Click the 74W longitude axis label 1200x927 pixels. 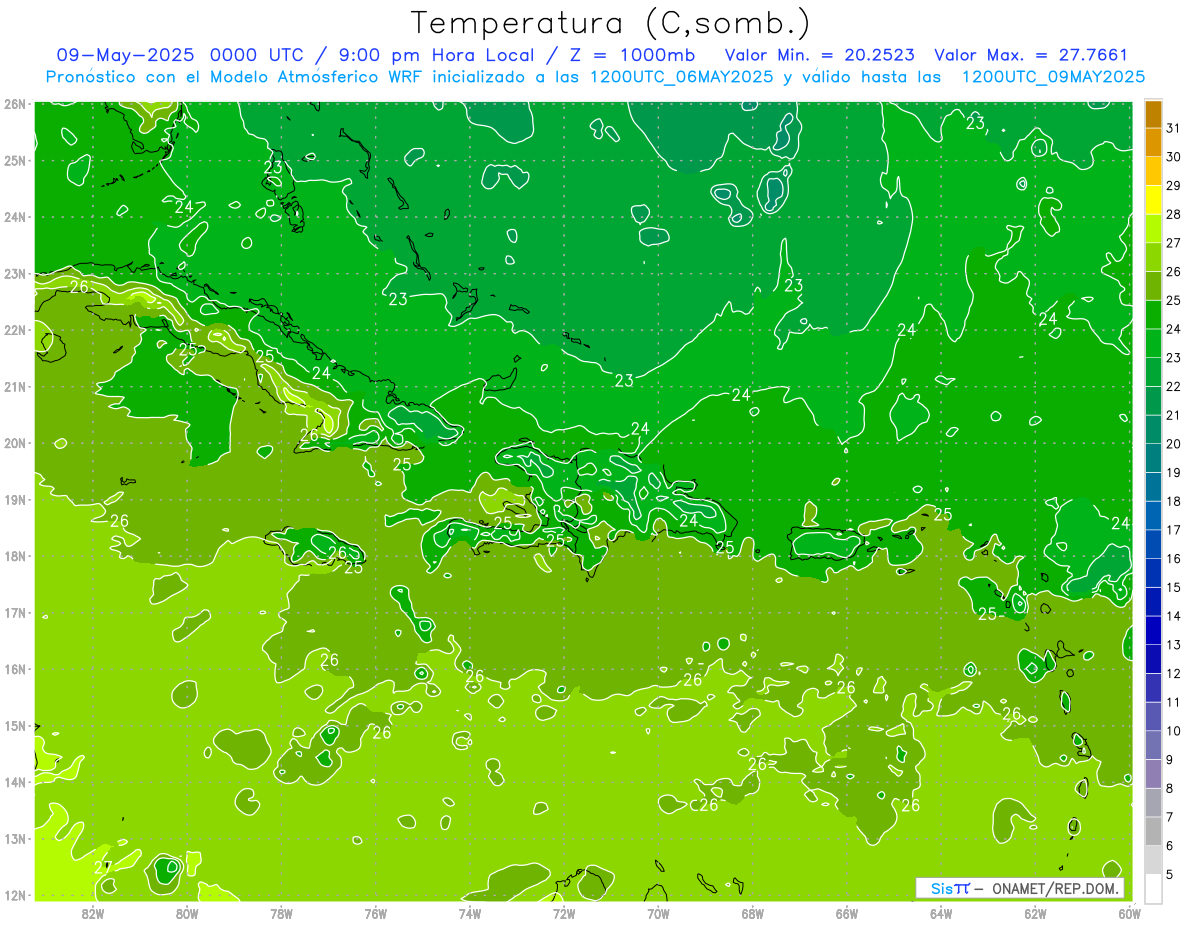(470, 913)
